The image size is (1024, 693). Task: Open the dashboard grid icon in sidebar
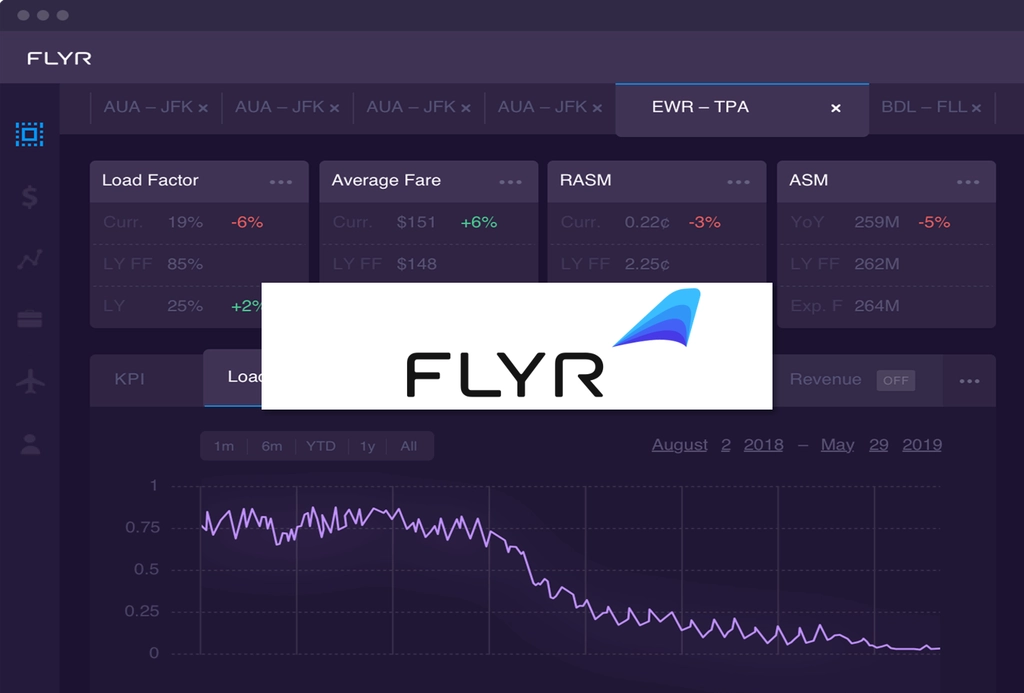click(29, 135)
